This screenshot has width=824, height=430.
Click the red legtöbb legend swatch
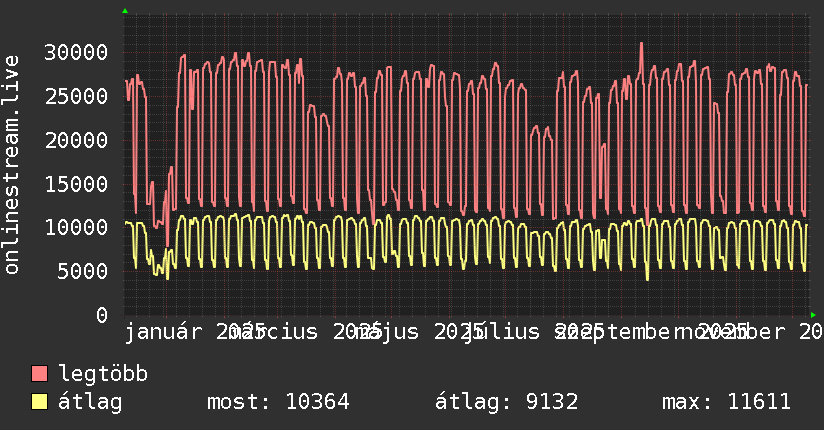pyautogui.click(x=39, y=374)
